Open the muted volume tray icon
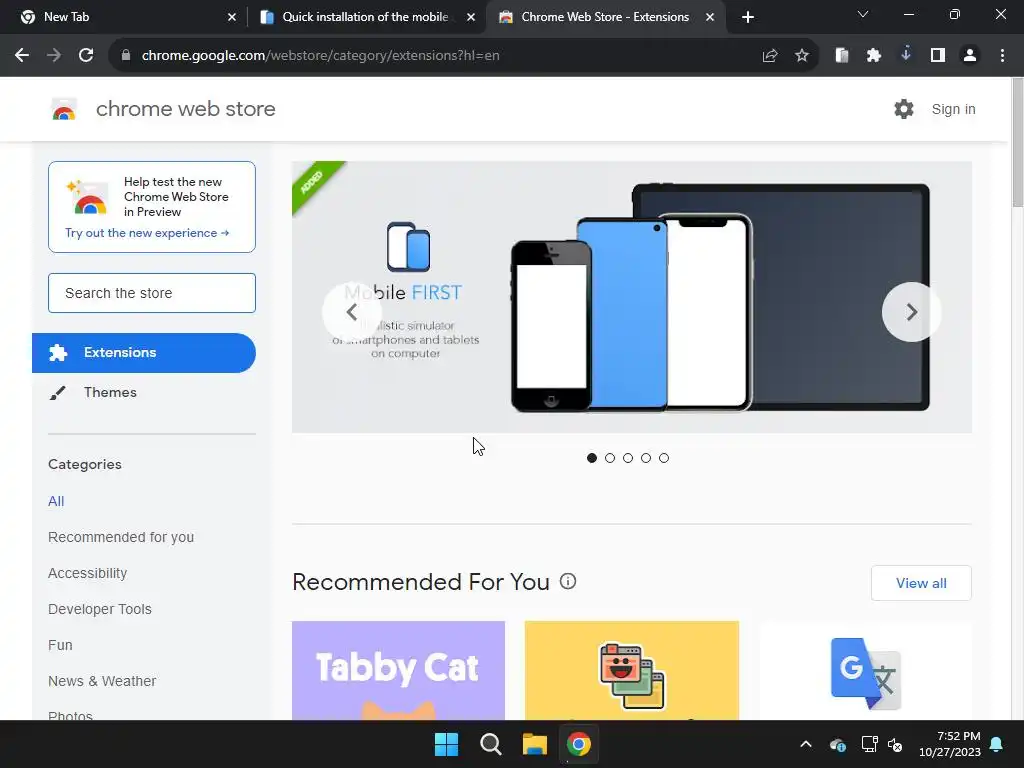 [895, 744]
